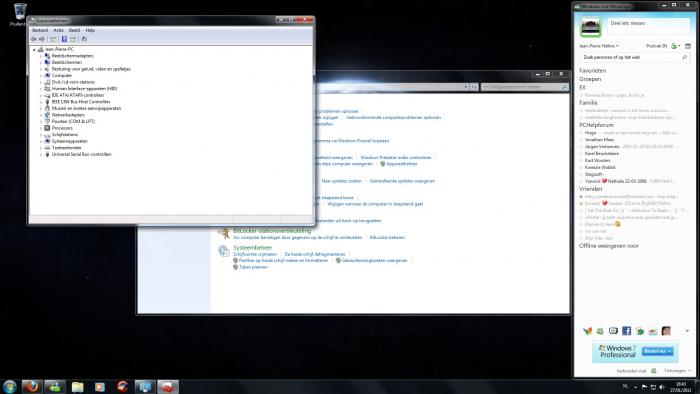Click the Bestel nu button in the ad
Image resolution: width=700 pixels, height=394 pixels.
coord(657,351)
